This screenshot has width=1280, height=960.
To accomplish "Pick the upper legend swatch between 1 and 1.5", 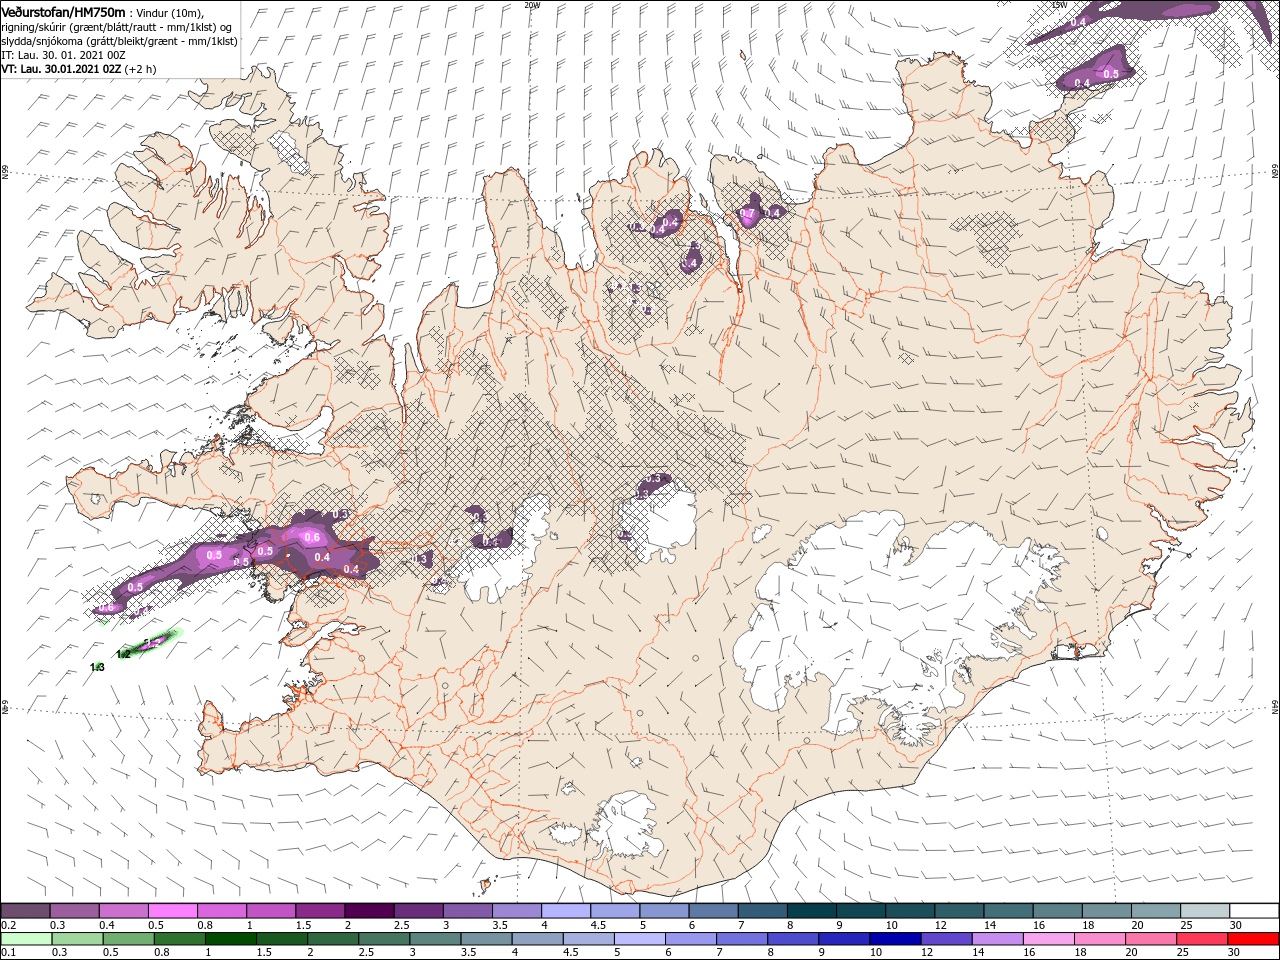I will click(x=271, y=911).
